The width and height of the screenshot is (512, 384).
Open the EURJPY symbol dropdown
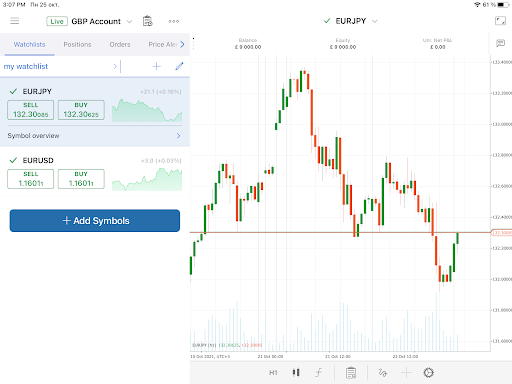click(375, 21)
